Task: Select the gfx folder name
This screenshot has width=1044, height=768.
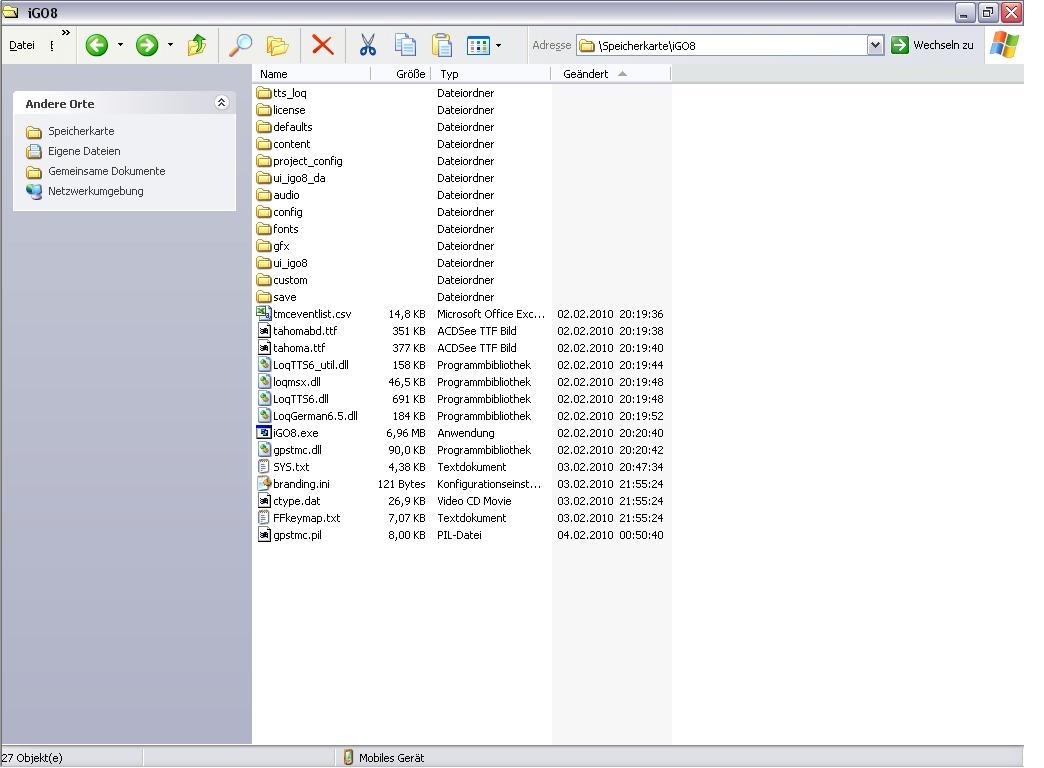Action: pos(281,246)
